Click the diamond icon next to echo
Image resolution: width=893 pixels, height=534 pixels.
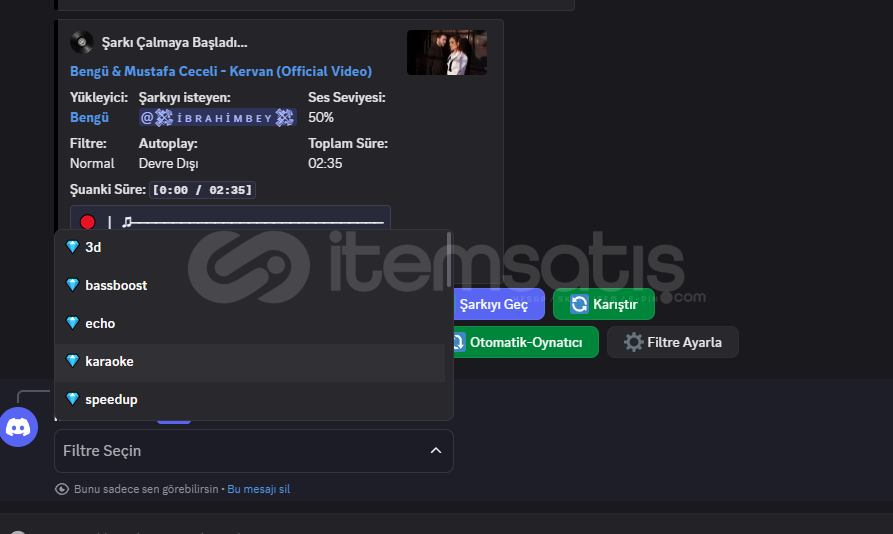(72, 323)
